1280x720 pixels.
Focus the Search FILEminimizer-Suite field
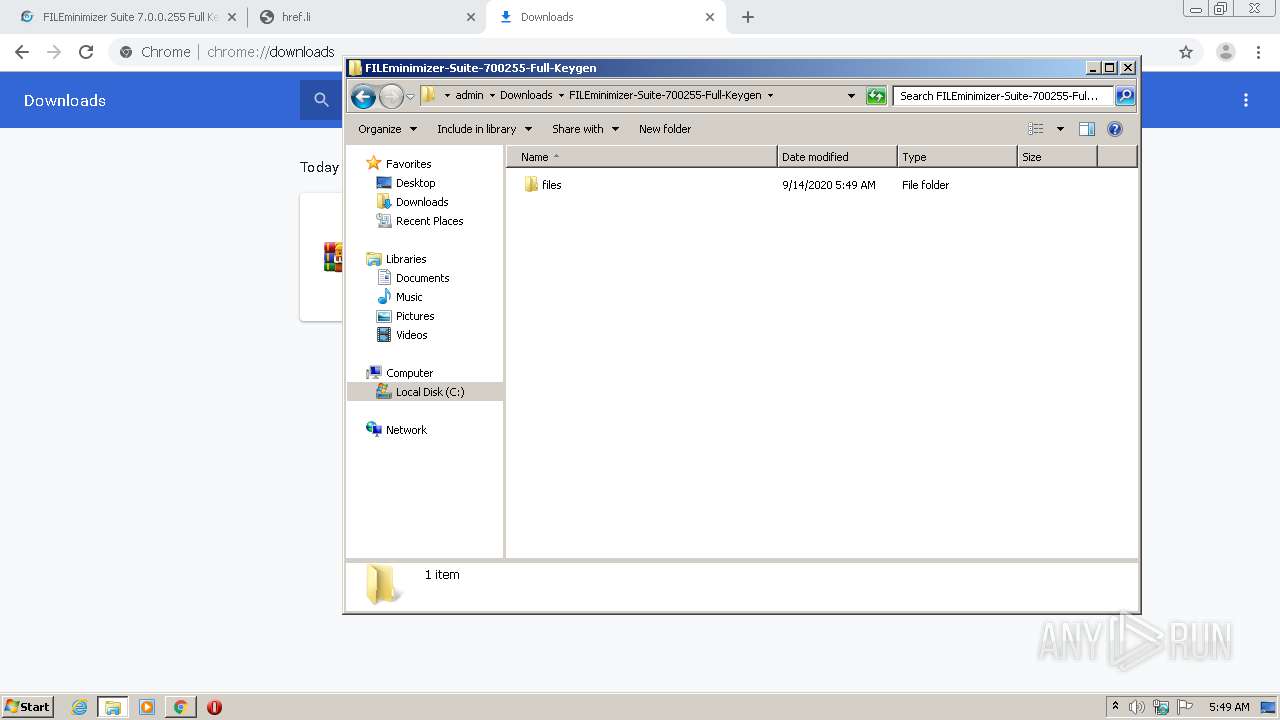click(x=1003, y=96)
